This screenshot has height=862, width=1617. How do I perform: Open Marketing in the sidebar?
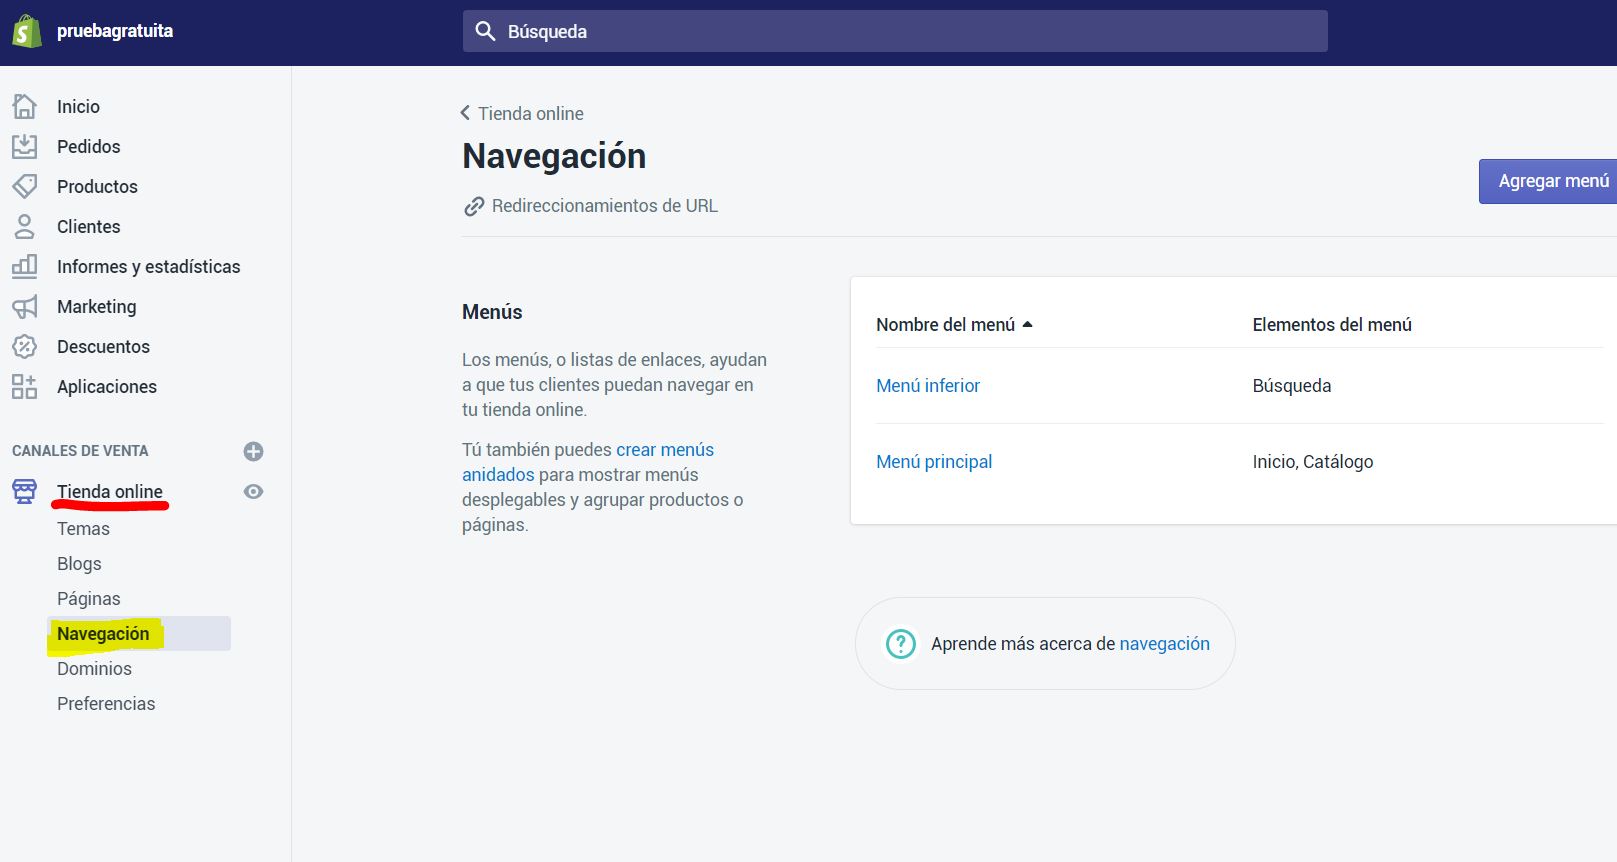pyautogui.click(x=96, y=307)
